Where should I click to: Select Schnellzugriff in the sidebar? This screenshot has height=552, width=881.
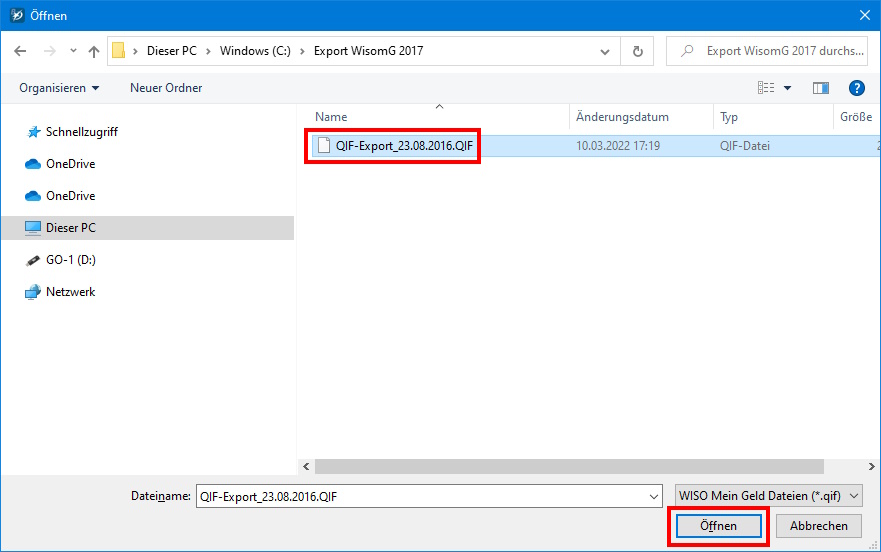click(x=82, y=132)
